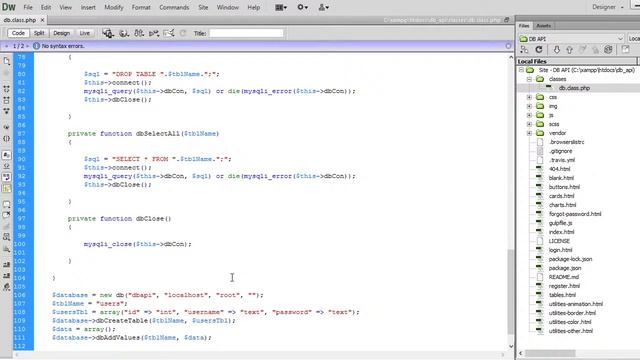Toggle word wrap icon in code toolbar

click(x=7, y=177)
